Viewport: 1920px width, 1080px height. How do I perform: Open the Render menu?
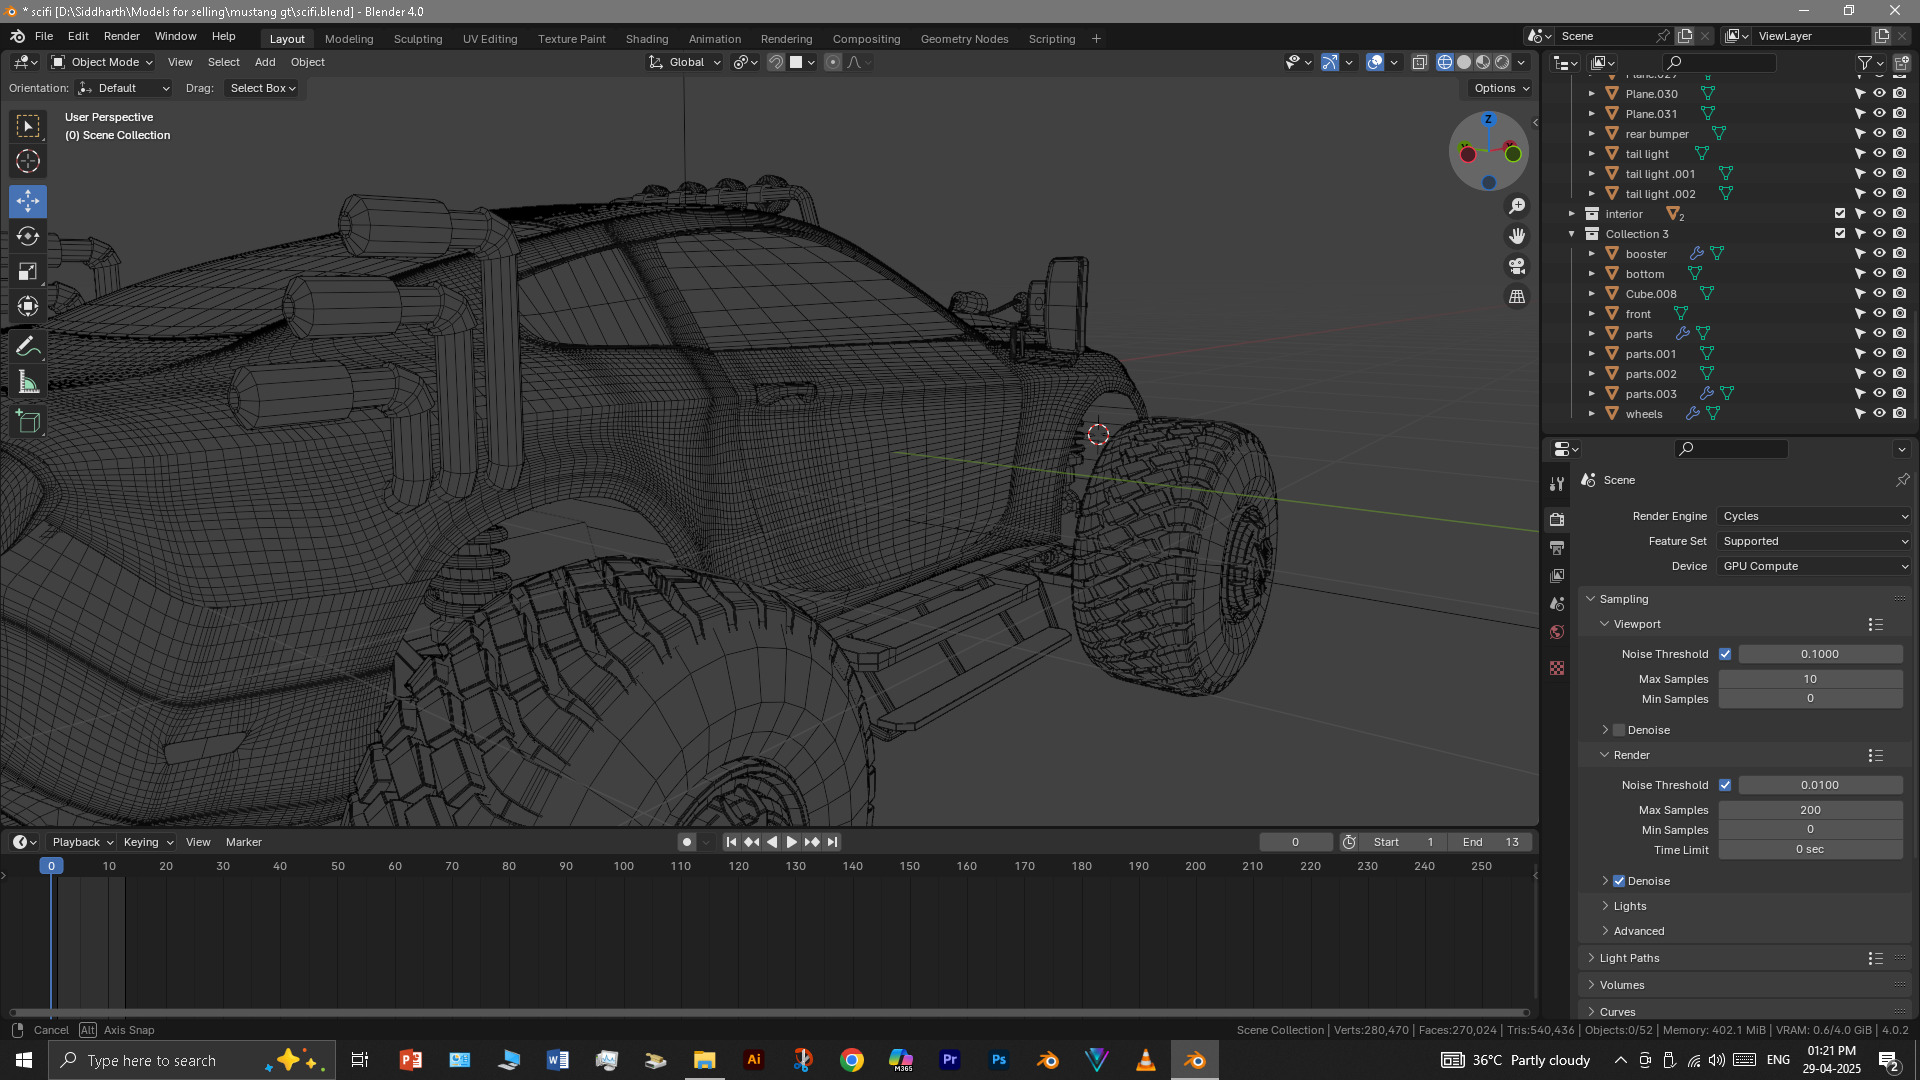click(122, 36)
